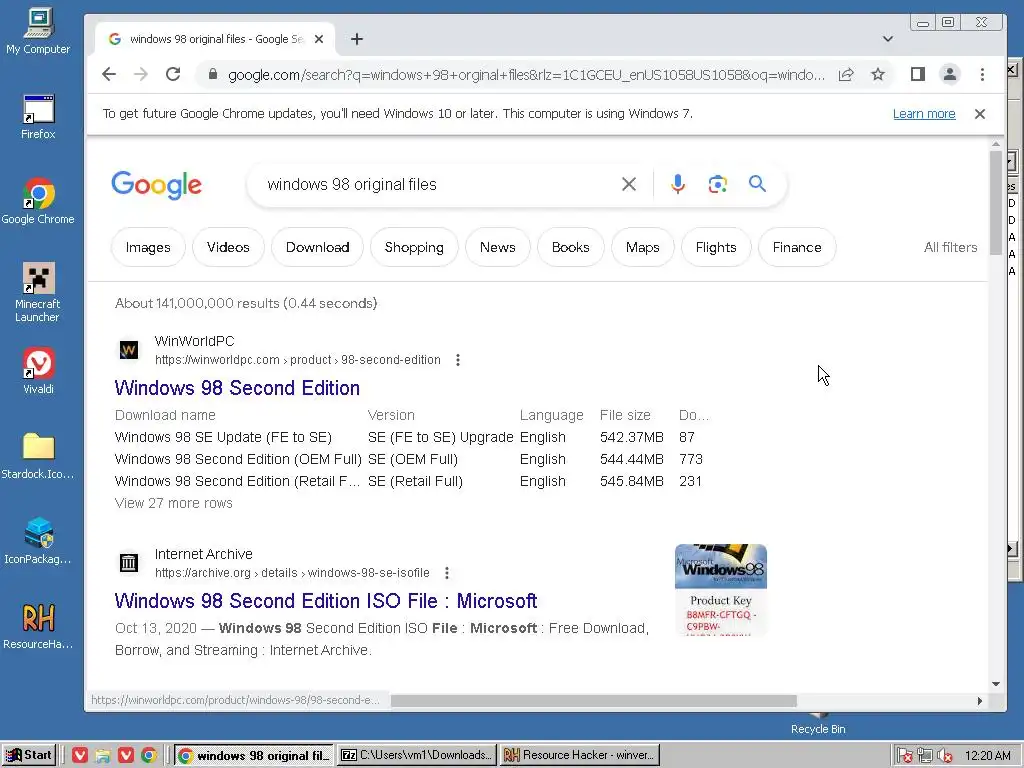Open Windows 98 product key thumbnail
1024x768 pixels.
coord(720,590)
